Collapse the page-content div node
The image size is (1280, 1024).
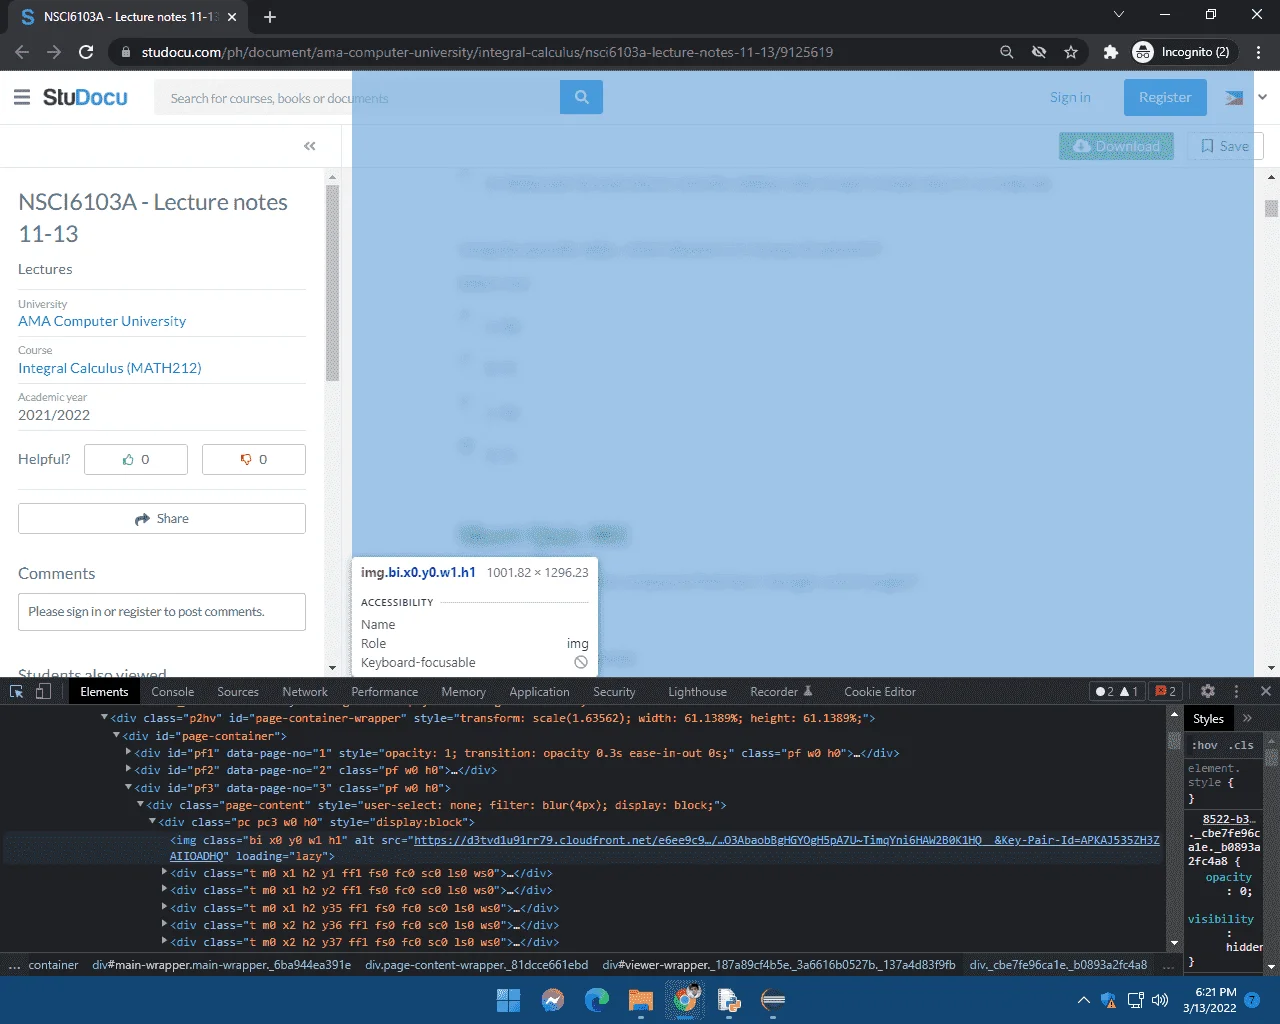(x=140, y=805)
